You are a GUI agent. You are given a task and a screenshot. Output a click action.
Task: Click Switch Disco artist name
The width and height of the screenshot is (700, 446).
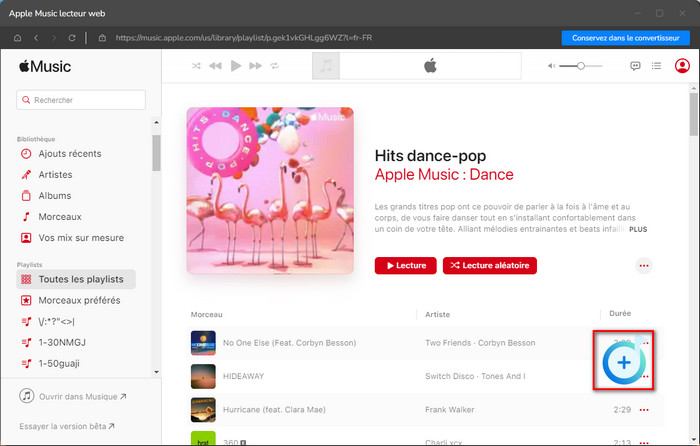(450, 376)
